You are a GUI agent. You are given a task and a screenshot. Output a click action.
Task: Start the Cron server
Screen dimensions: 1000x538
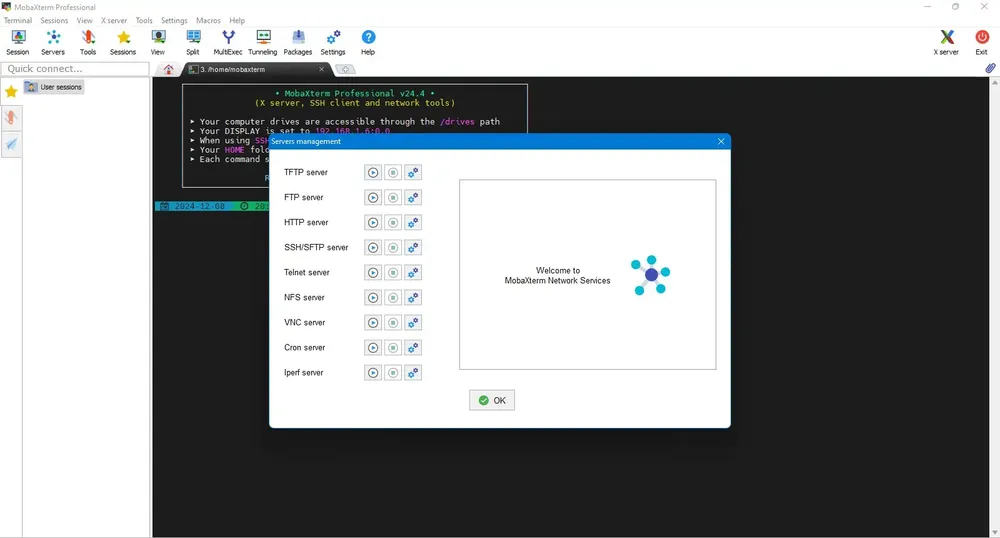pos(373,347)
